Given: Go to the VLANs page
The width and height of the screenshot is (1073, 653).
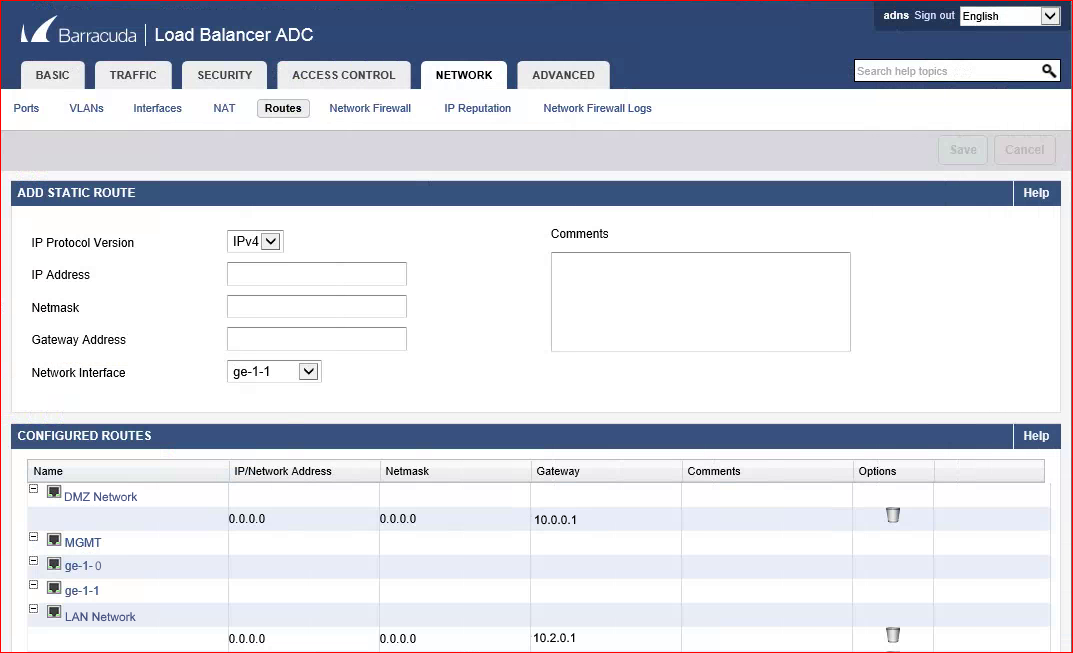Looking at the screenshot, I should [x=86, y=108].
